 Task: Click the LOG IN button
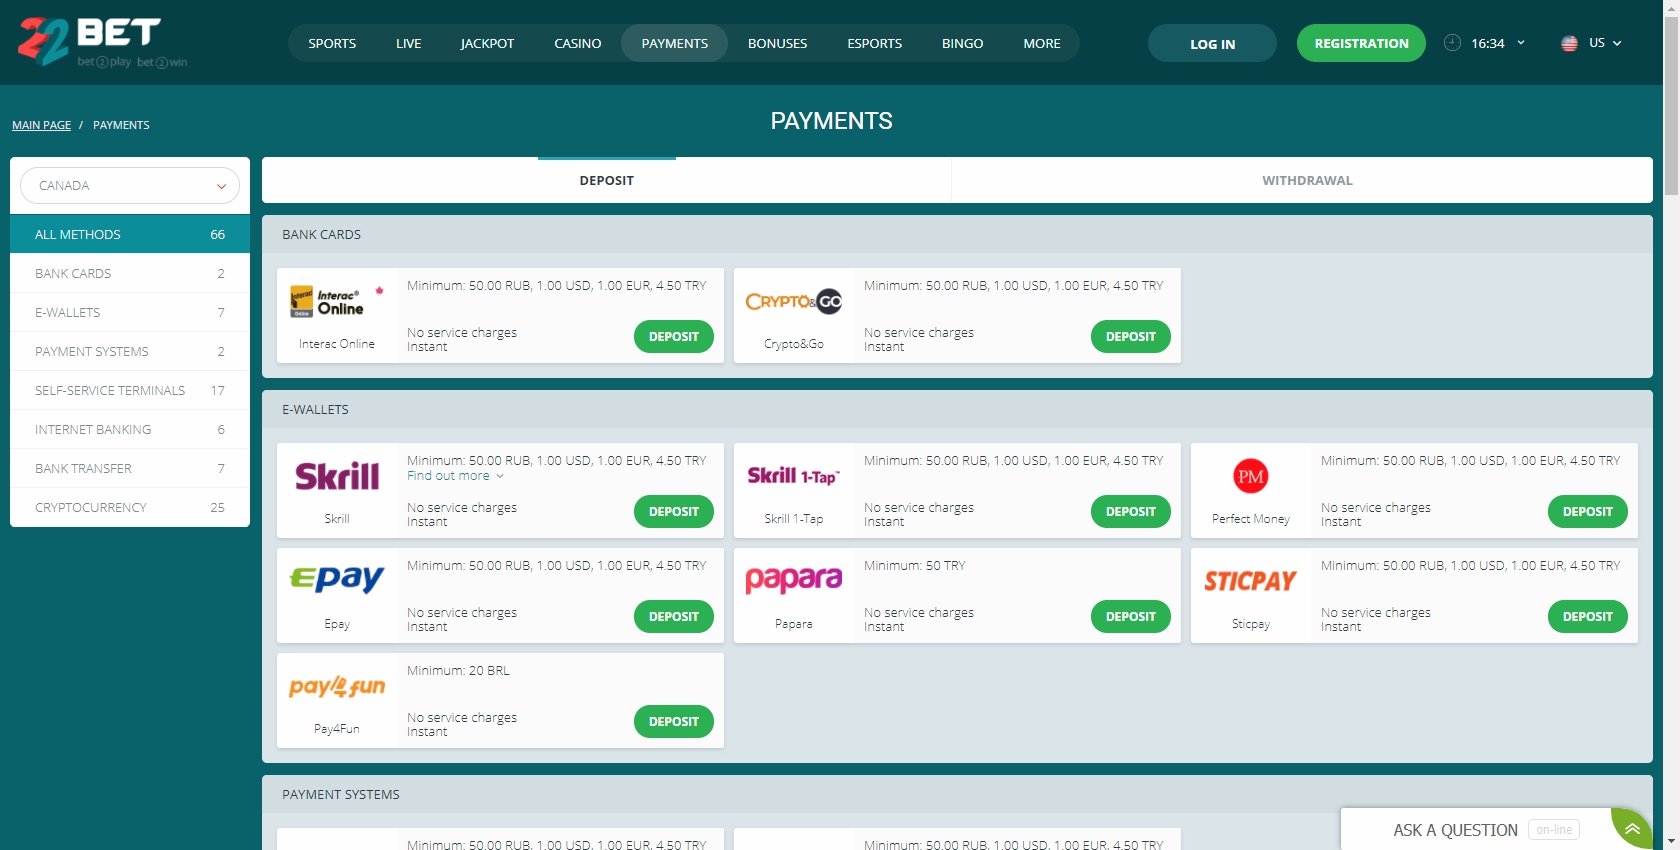click(x=1212, y=43)
